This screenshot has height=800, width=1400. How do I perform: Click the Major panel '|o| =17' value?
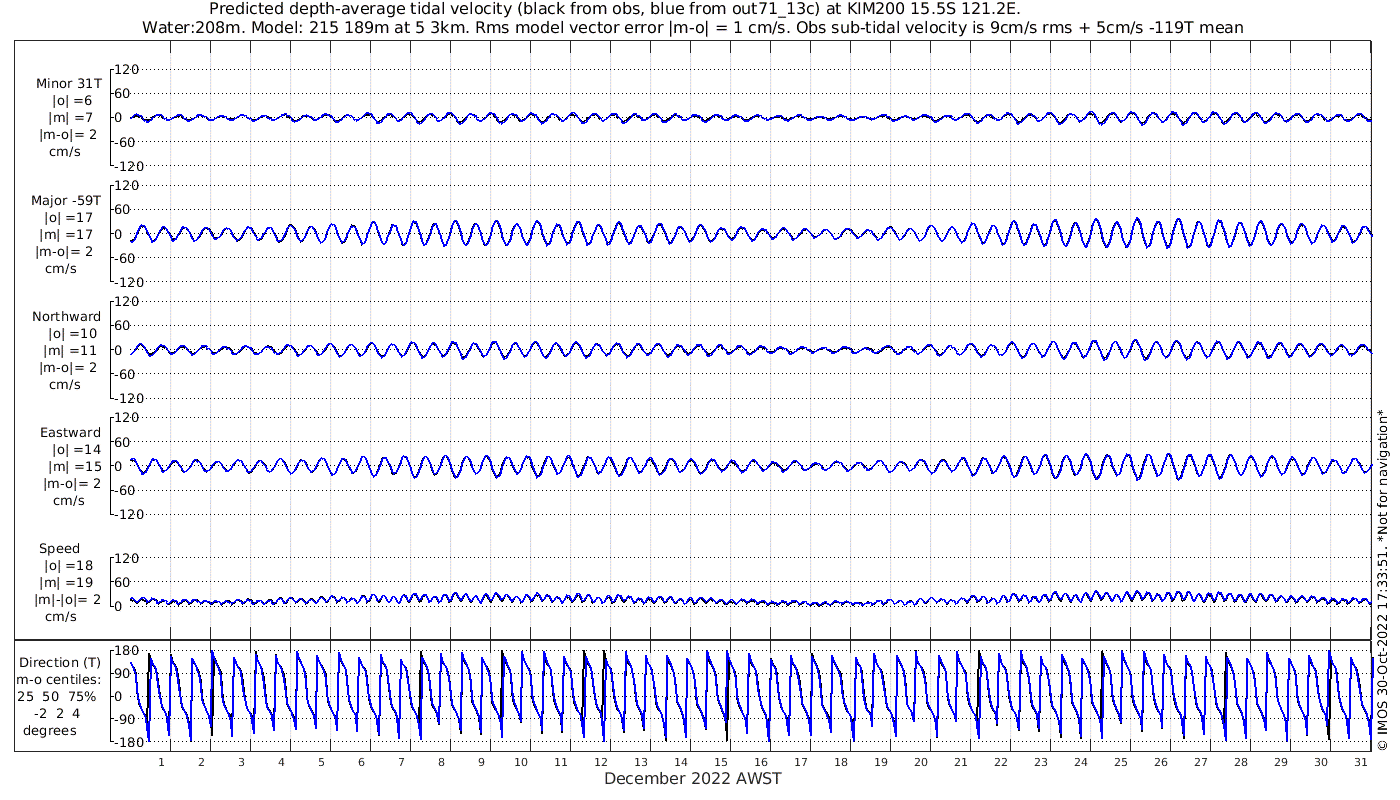click(68, 217)
